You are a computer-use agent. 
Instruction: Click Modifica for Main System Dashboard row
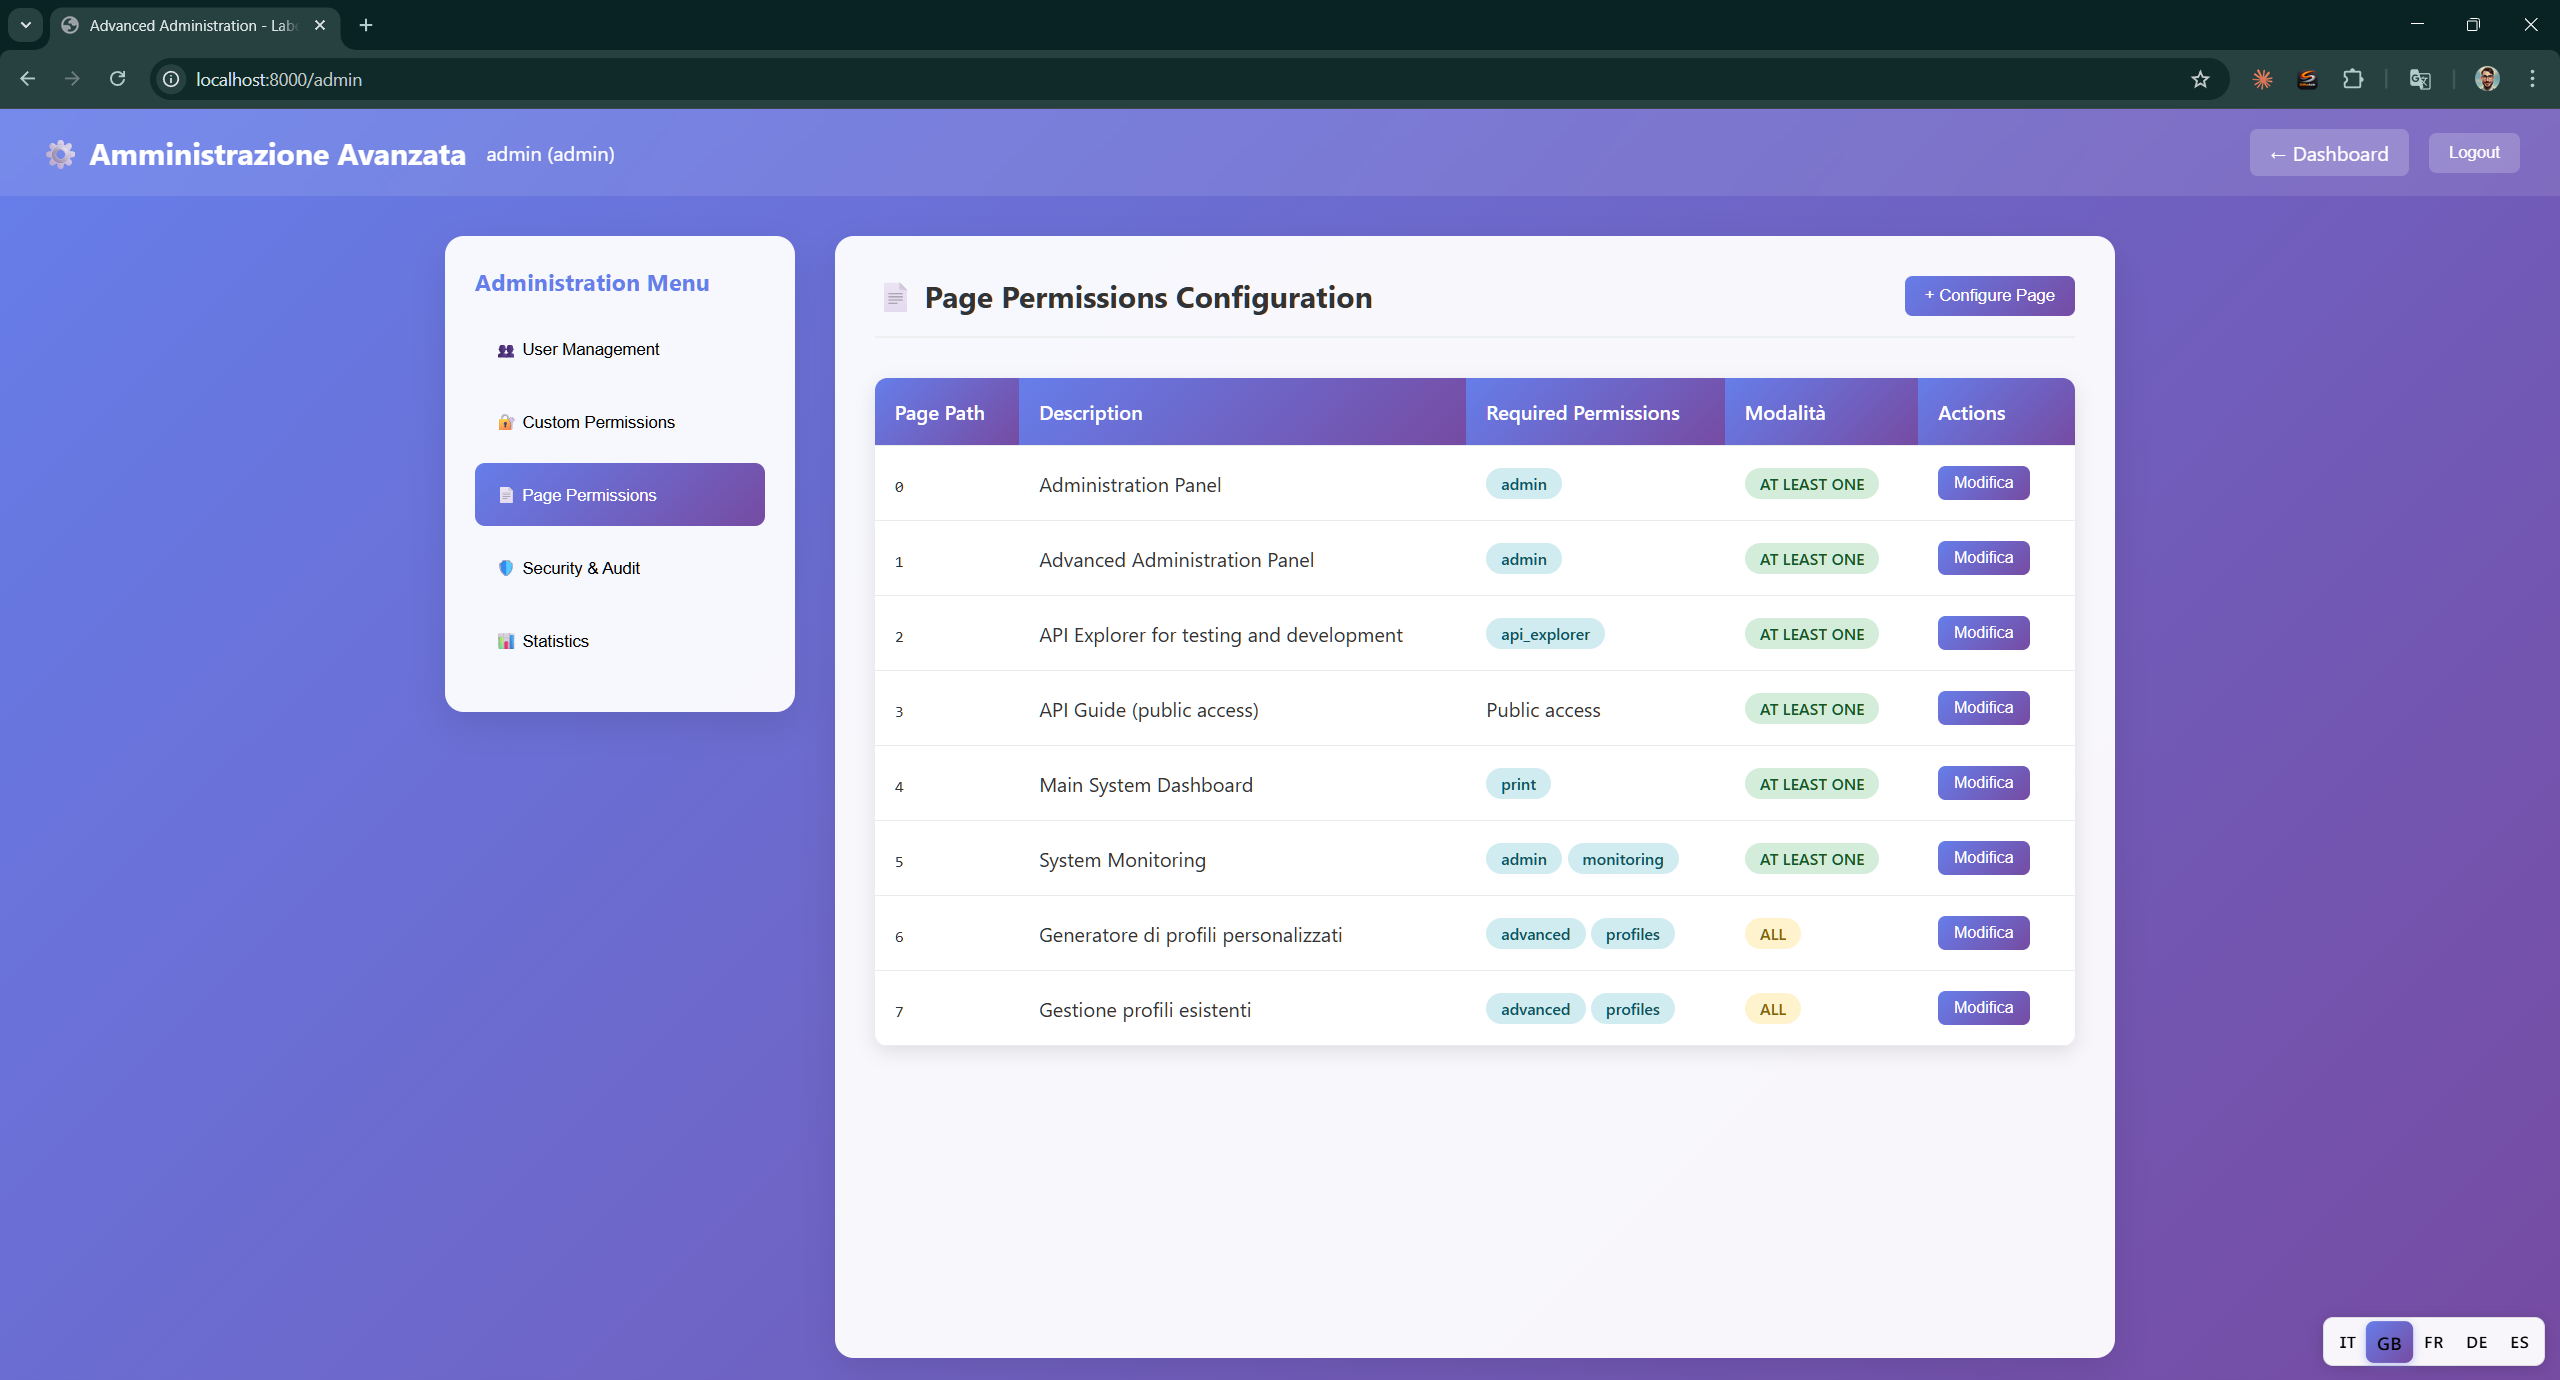pos(1983,782)
